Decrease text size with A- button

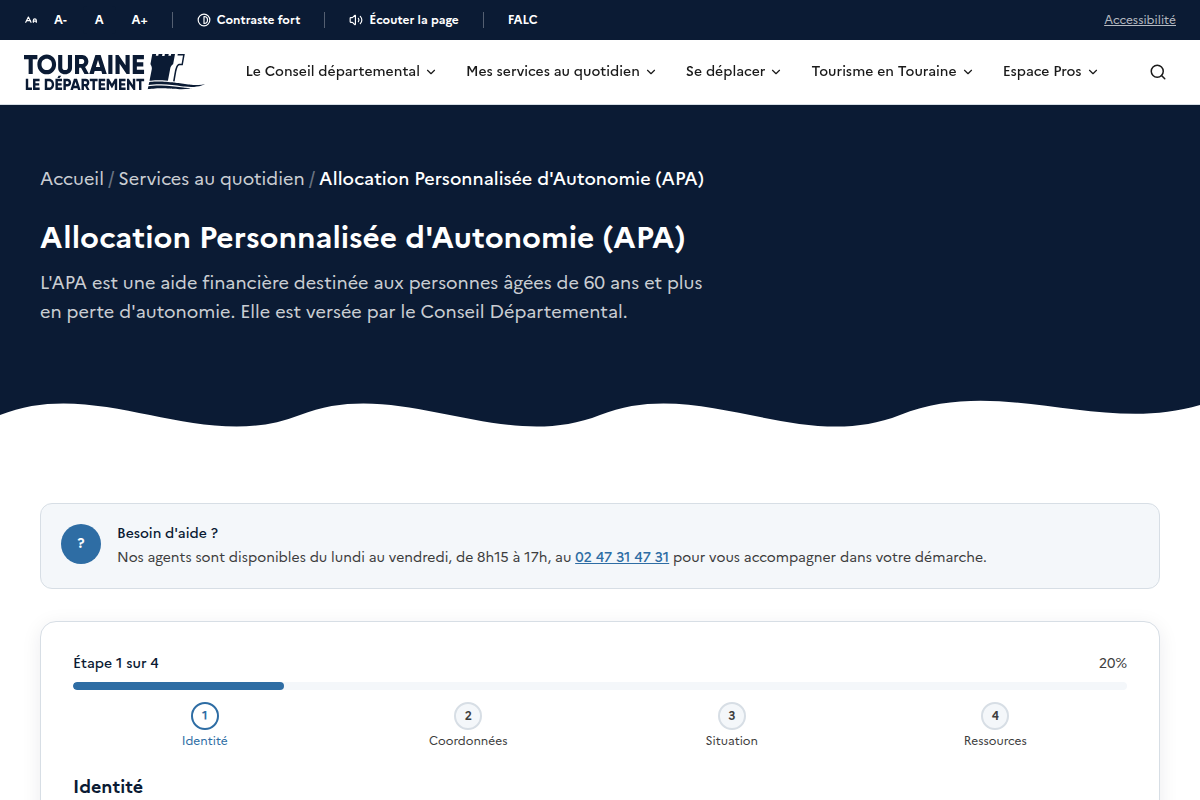click(x=61, y=20)
